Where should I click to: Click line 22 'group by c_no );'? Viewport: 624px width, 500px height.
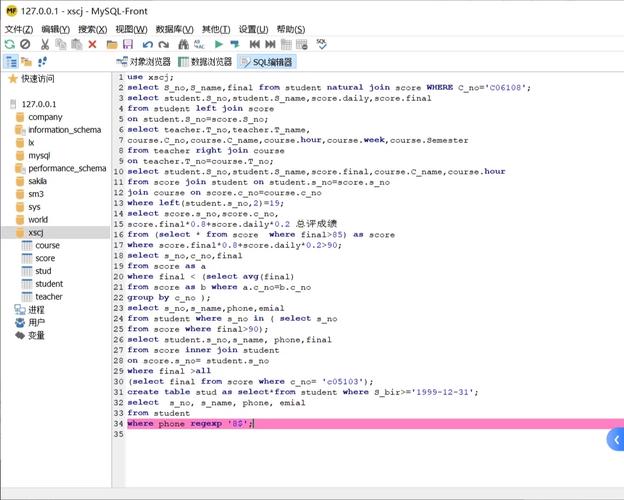169,298
